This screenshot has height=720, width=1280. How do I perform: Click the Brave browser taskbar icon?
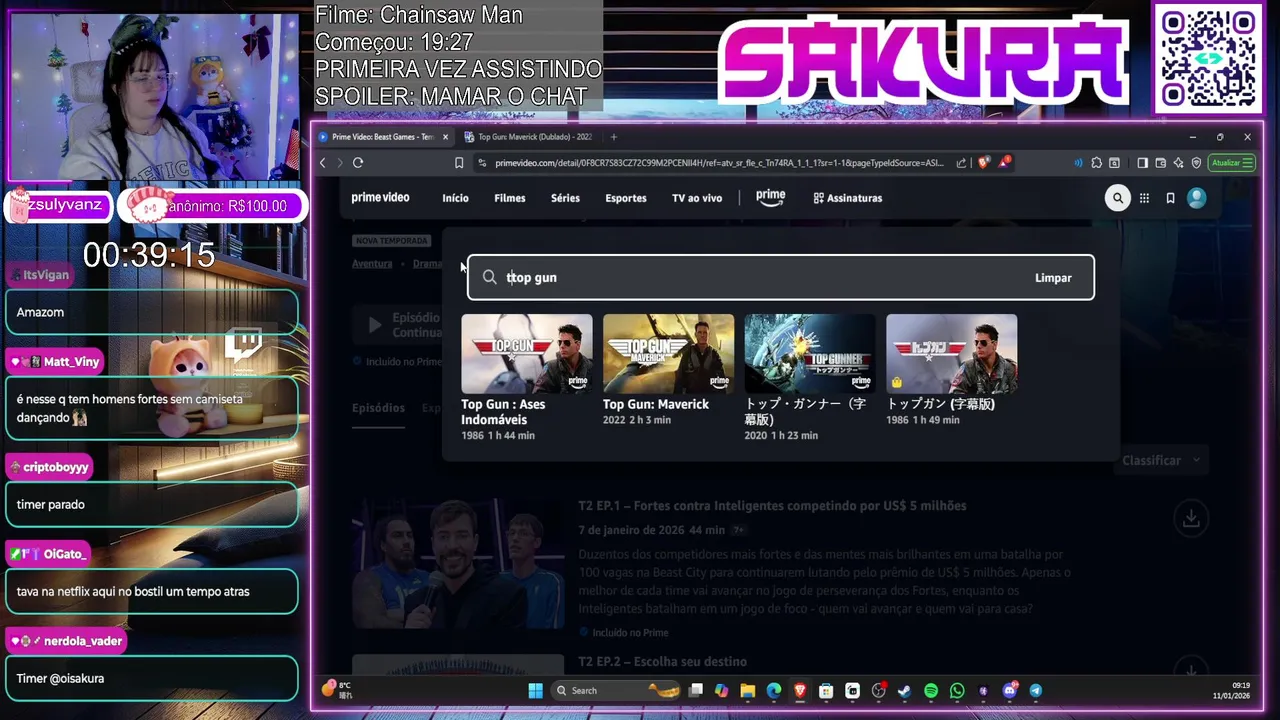[800, 690]
